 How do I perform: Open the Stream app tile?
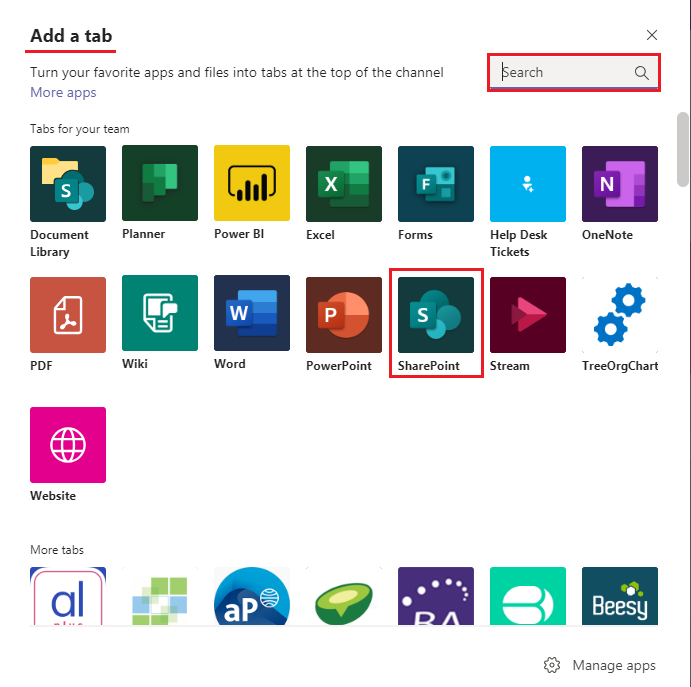pyautogui.click(x=528, y=315)
